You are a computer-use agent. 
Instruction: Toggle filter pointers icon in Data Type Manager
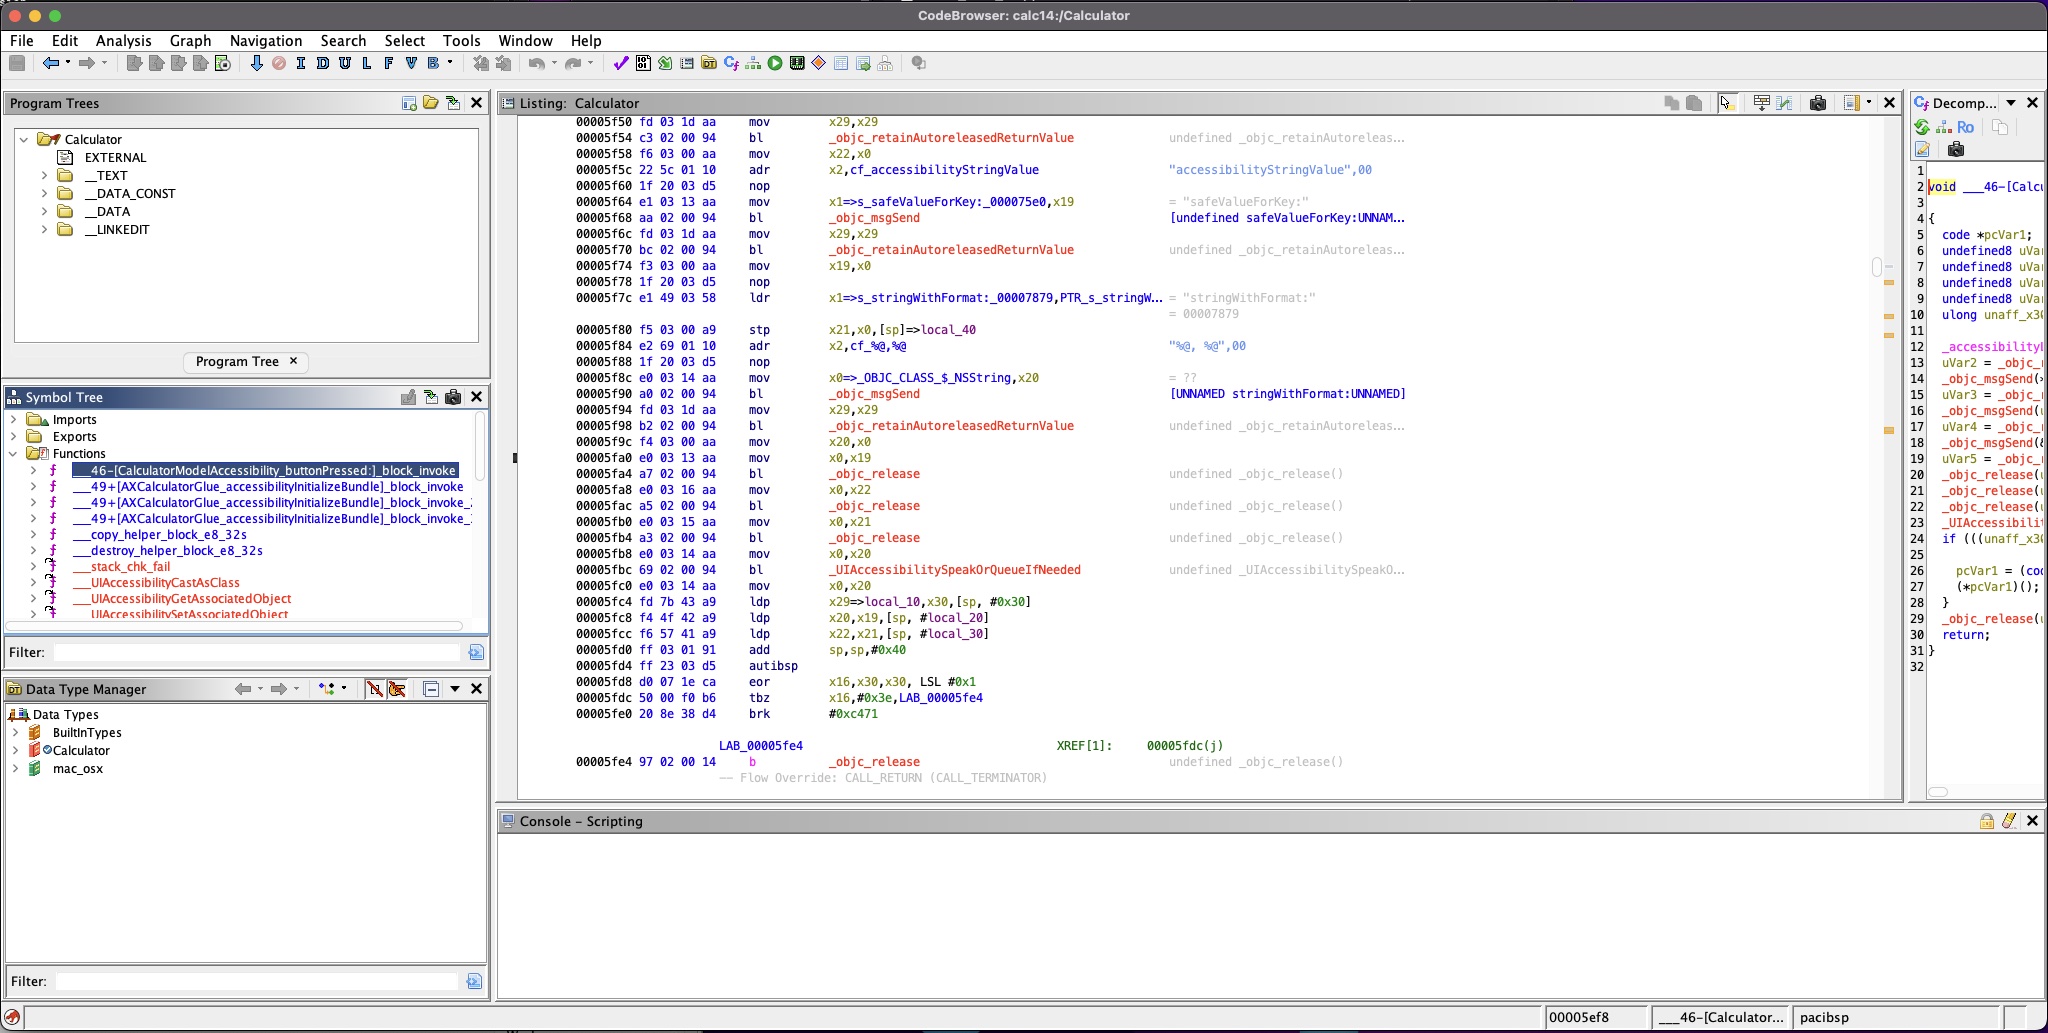coord(397,689)
